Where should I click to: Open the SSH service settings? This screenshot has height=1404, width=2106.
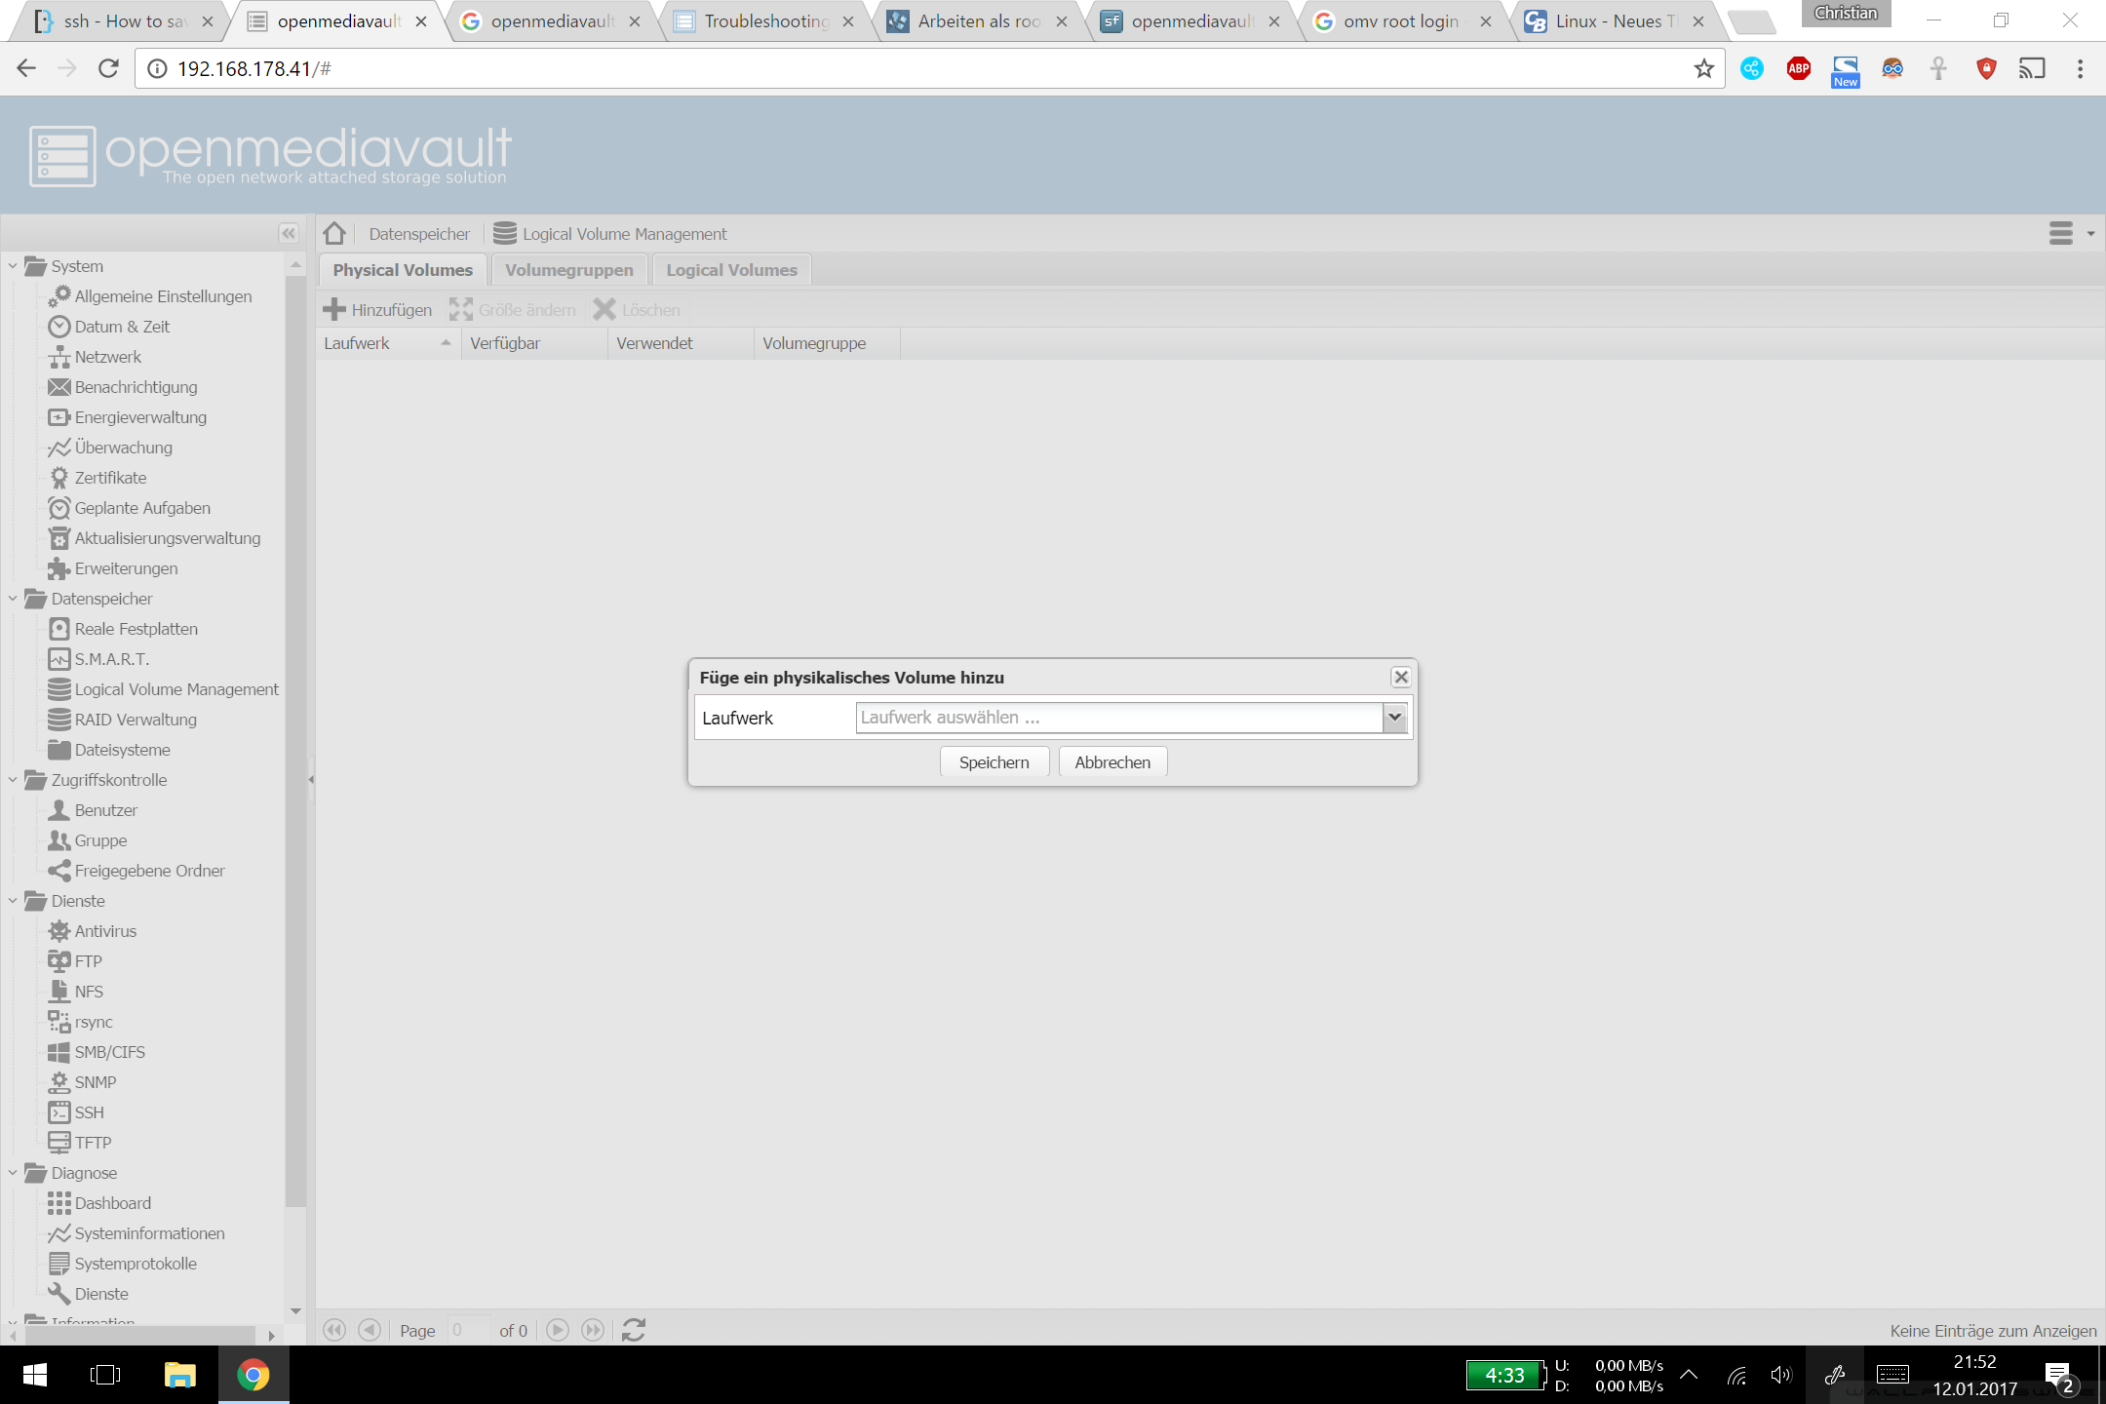click(x=88, y=1112)
